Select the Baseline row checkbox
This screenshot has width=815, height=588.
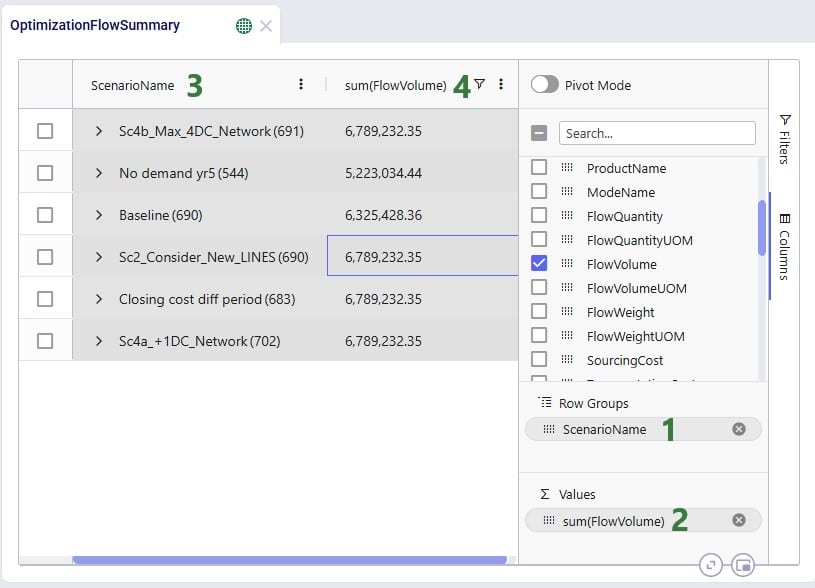tap(45, 215)
